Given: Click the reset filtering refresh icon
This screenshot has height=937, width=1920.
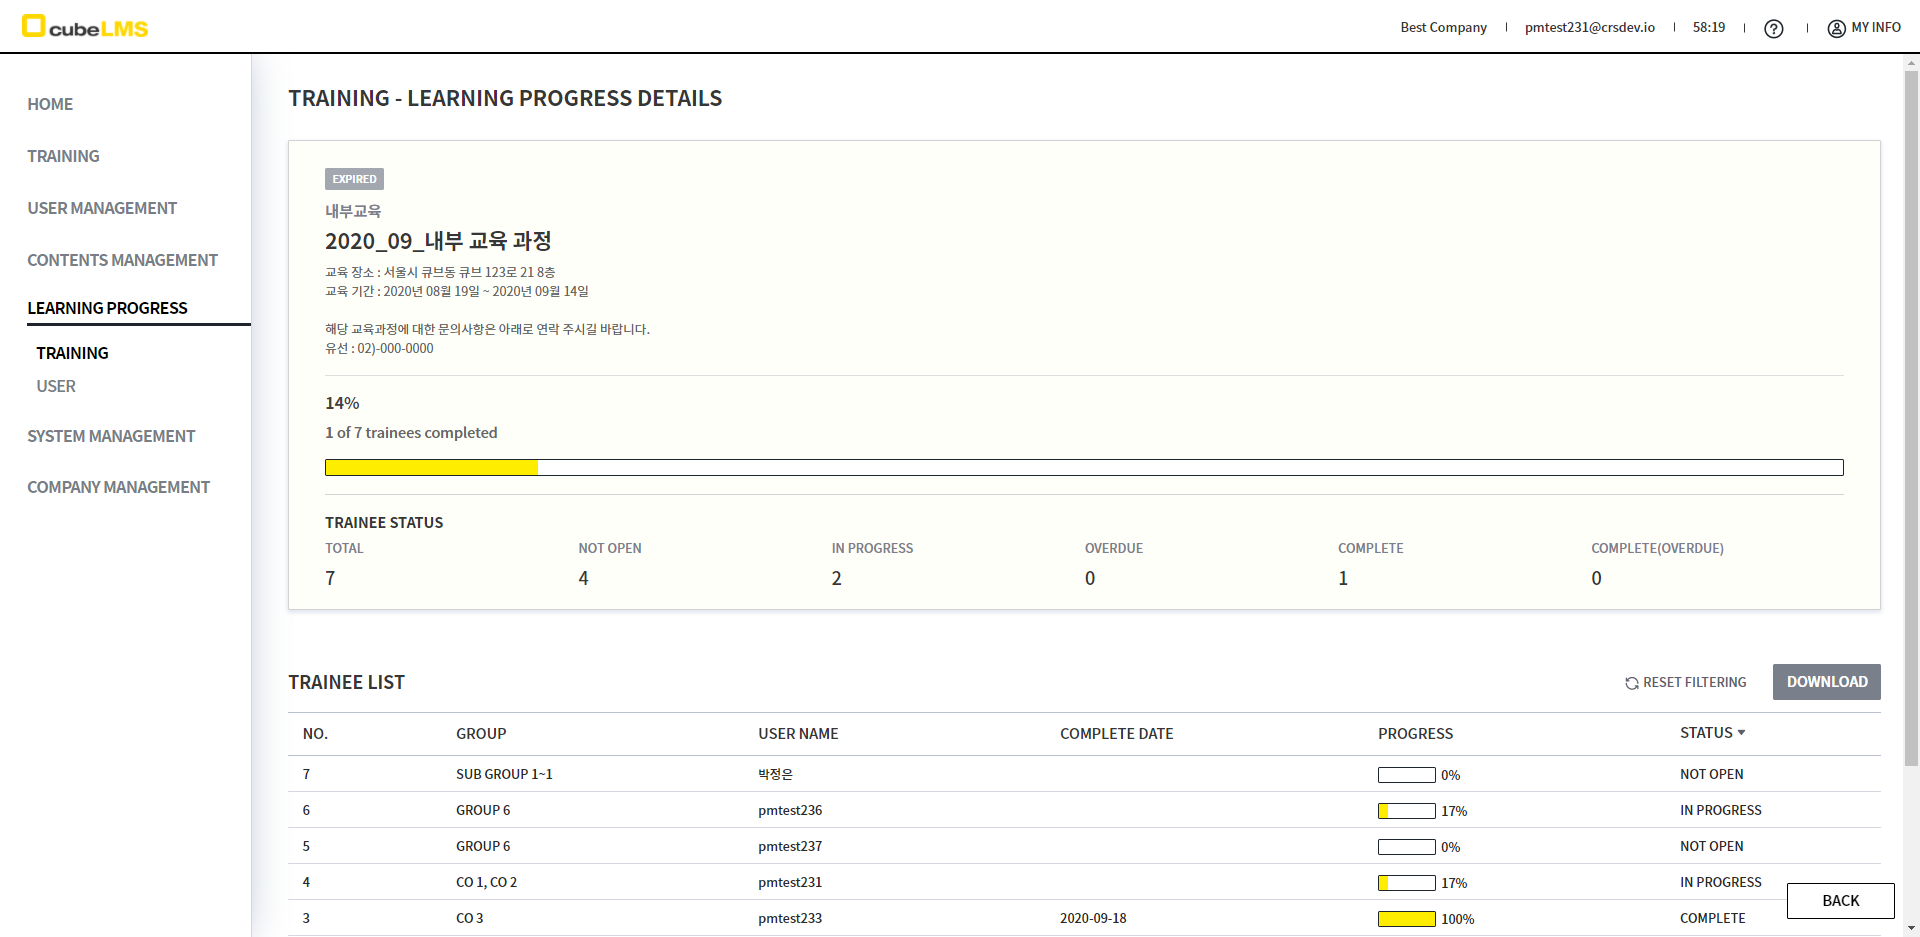Looking at the screenshot, I should point(1631,683).
